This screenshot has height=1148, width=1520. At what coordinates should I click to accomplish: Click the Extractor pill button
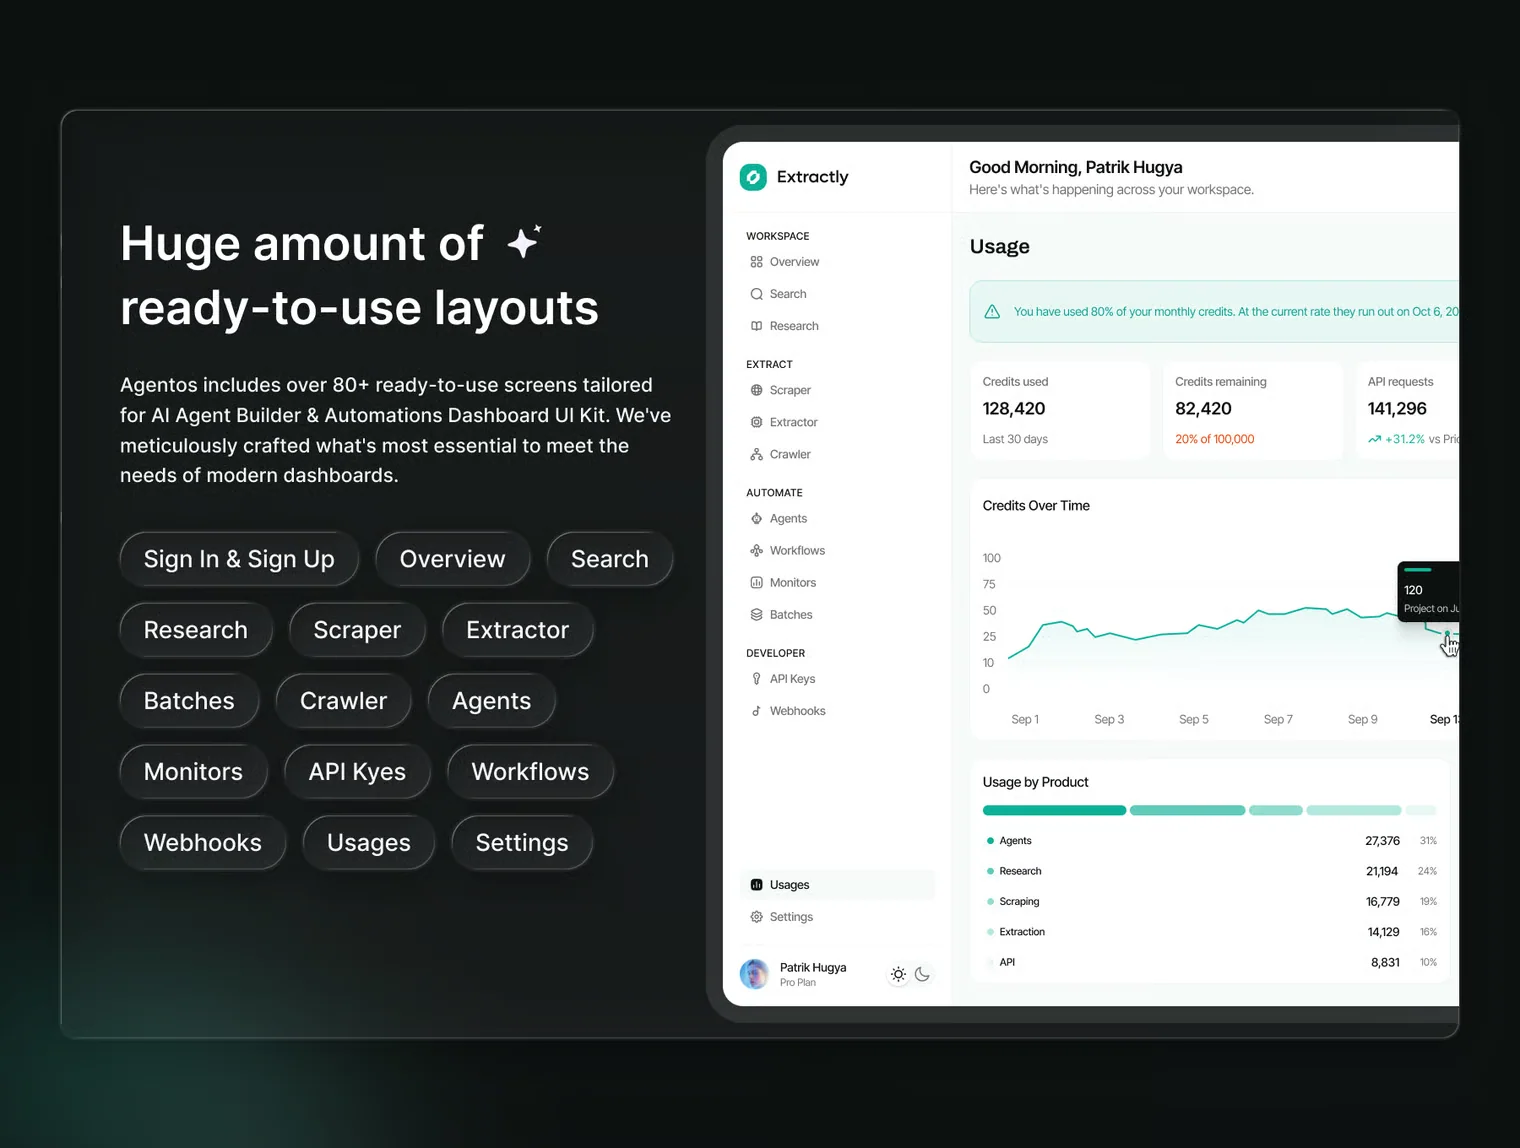tap(518, 630)
